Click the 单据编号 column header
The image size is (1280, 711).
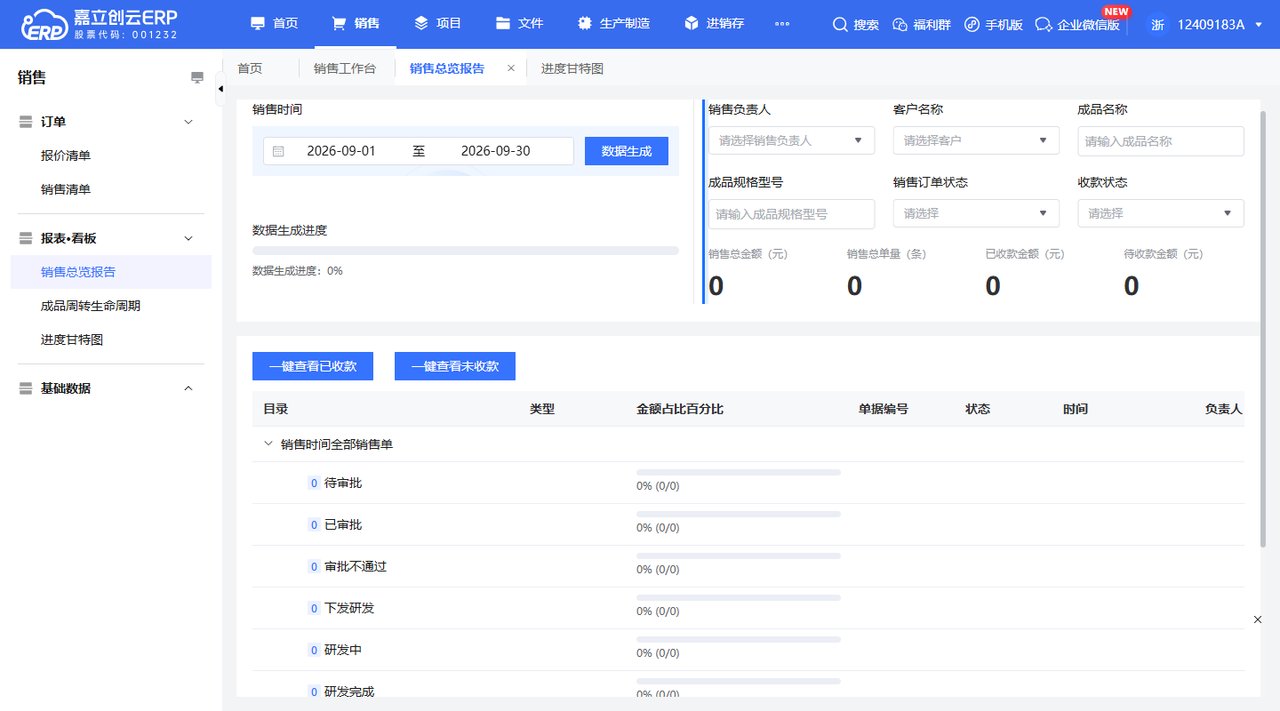tap(883, 409)
